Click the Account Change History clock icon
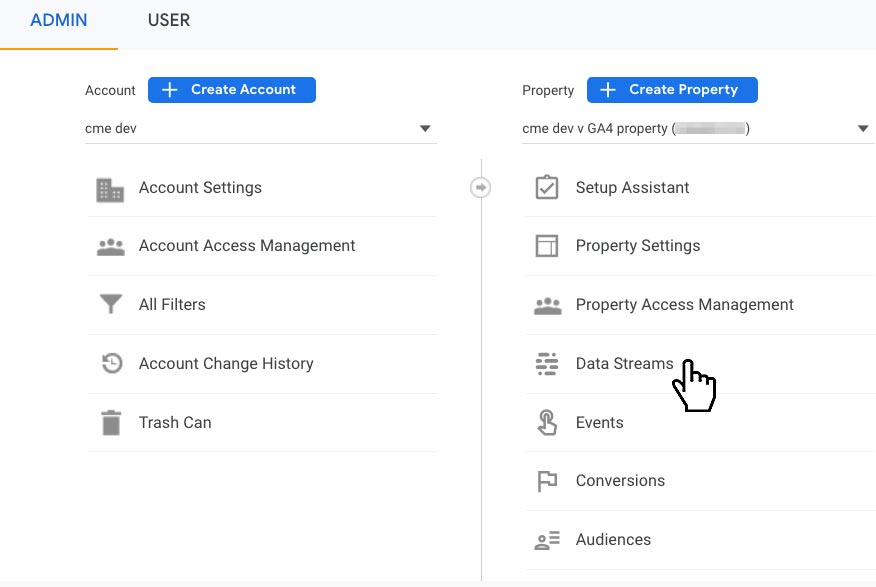876x587 pixels. point(112,364)
